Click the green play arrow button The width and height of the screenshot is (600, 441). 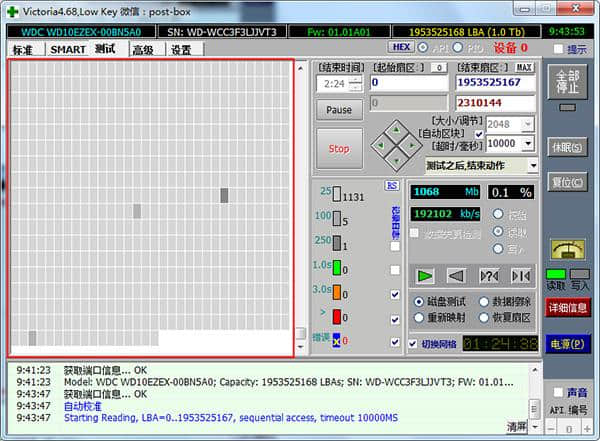pos(425,276)
